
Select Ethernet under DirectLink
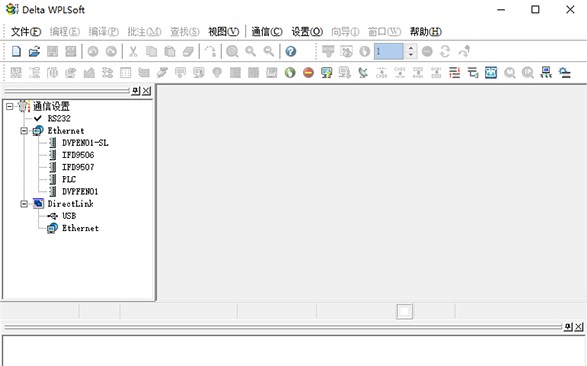pyautogui.click(x=80, y=228)
